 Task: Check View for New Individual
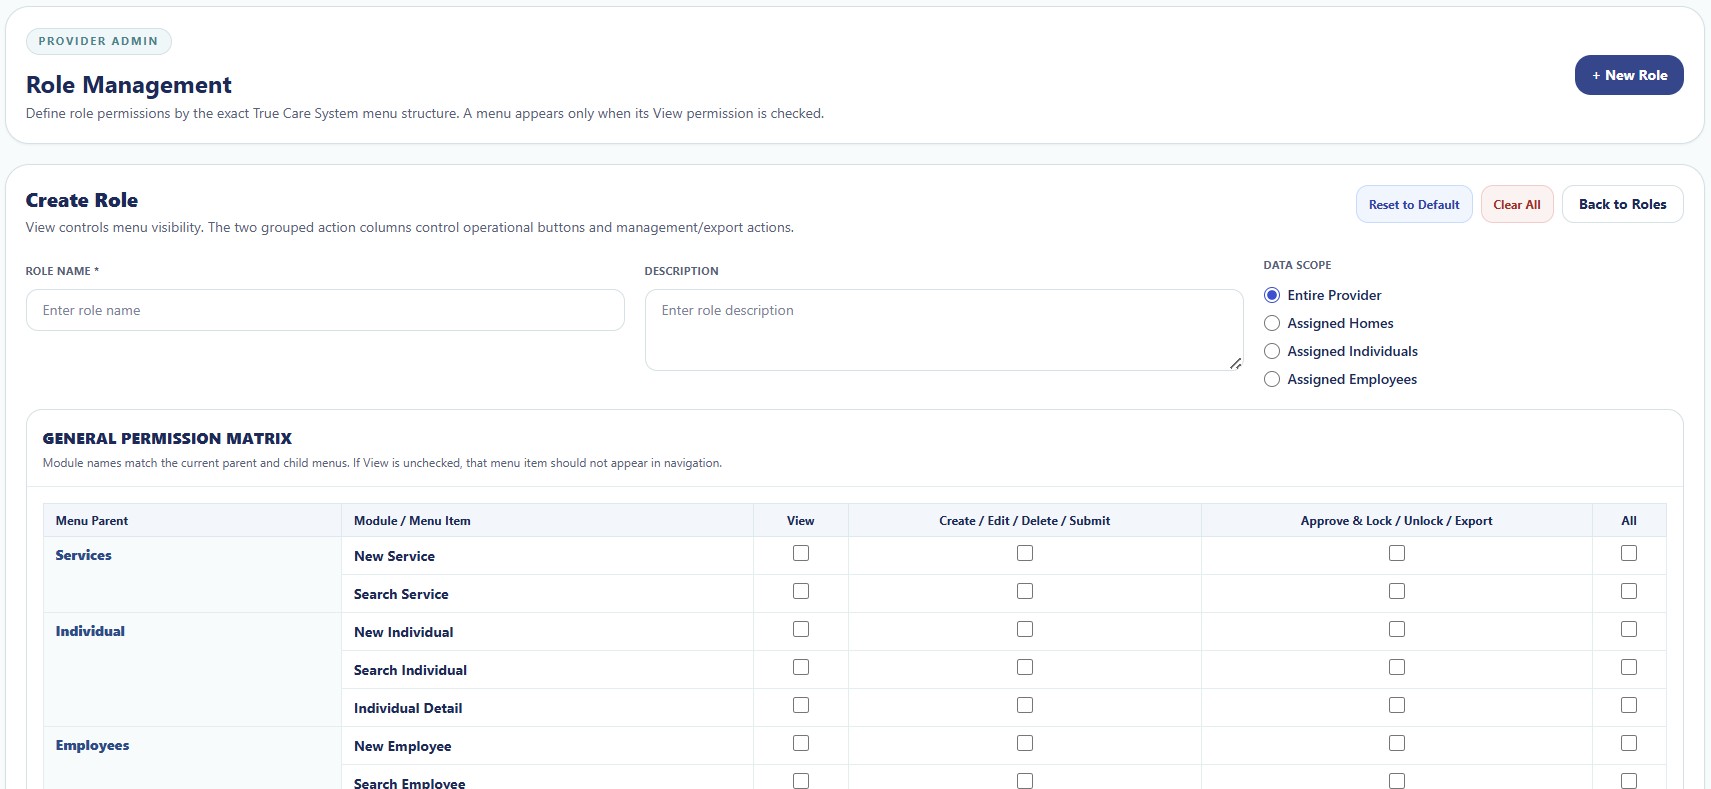tap(801, 629)
